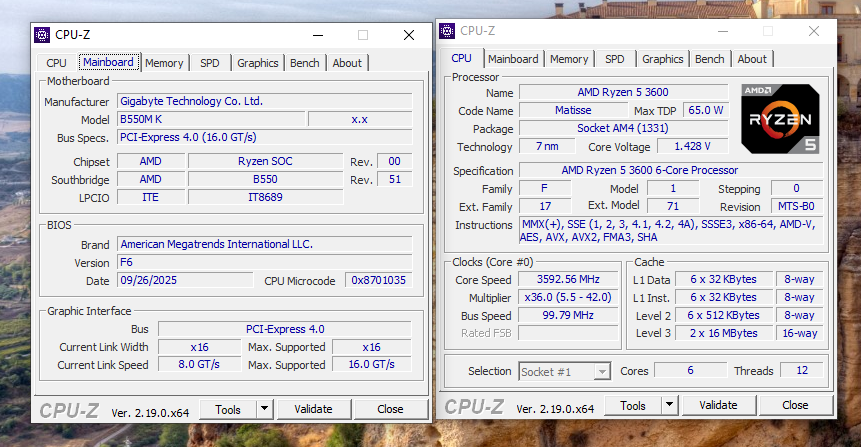Click CPU-Z app icon in left window title bar
Viewport: 861px width, 447px height.
42,35
